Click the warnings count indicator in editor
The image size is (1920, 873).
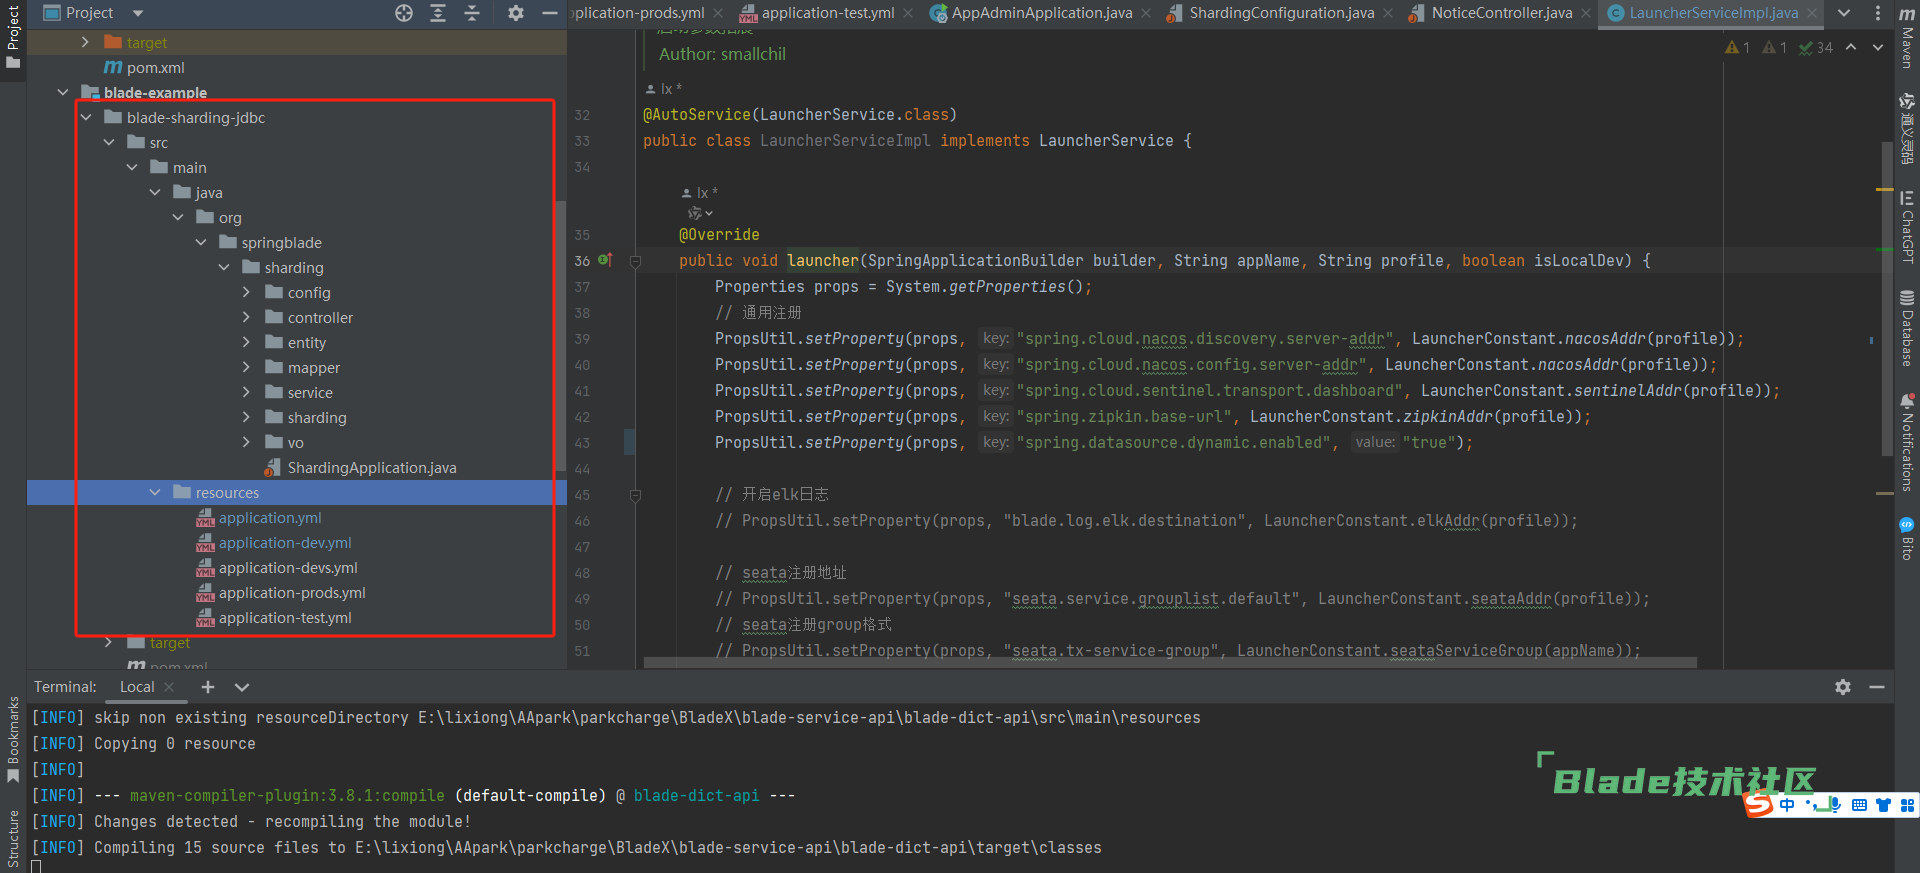pyautogui.click(x=1738, y=47)
